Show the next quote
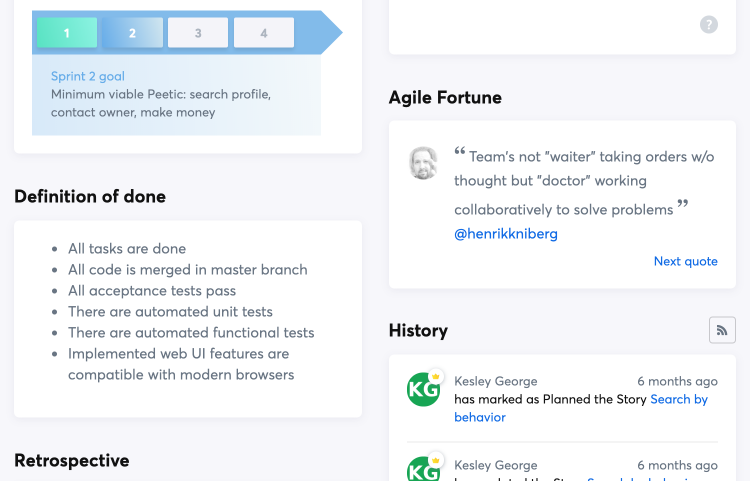 685,261
